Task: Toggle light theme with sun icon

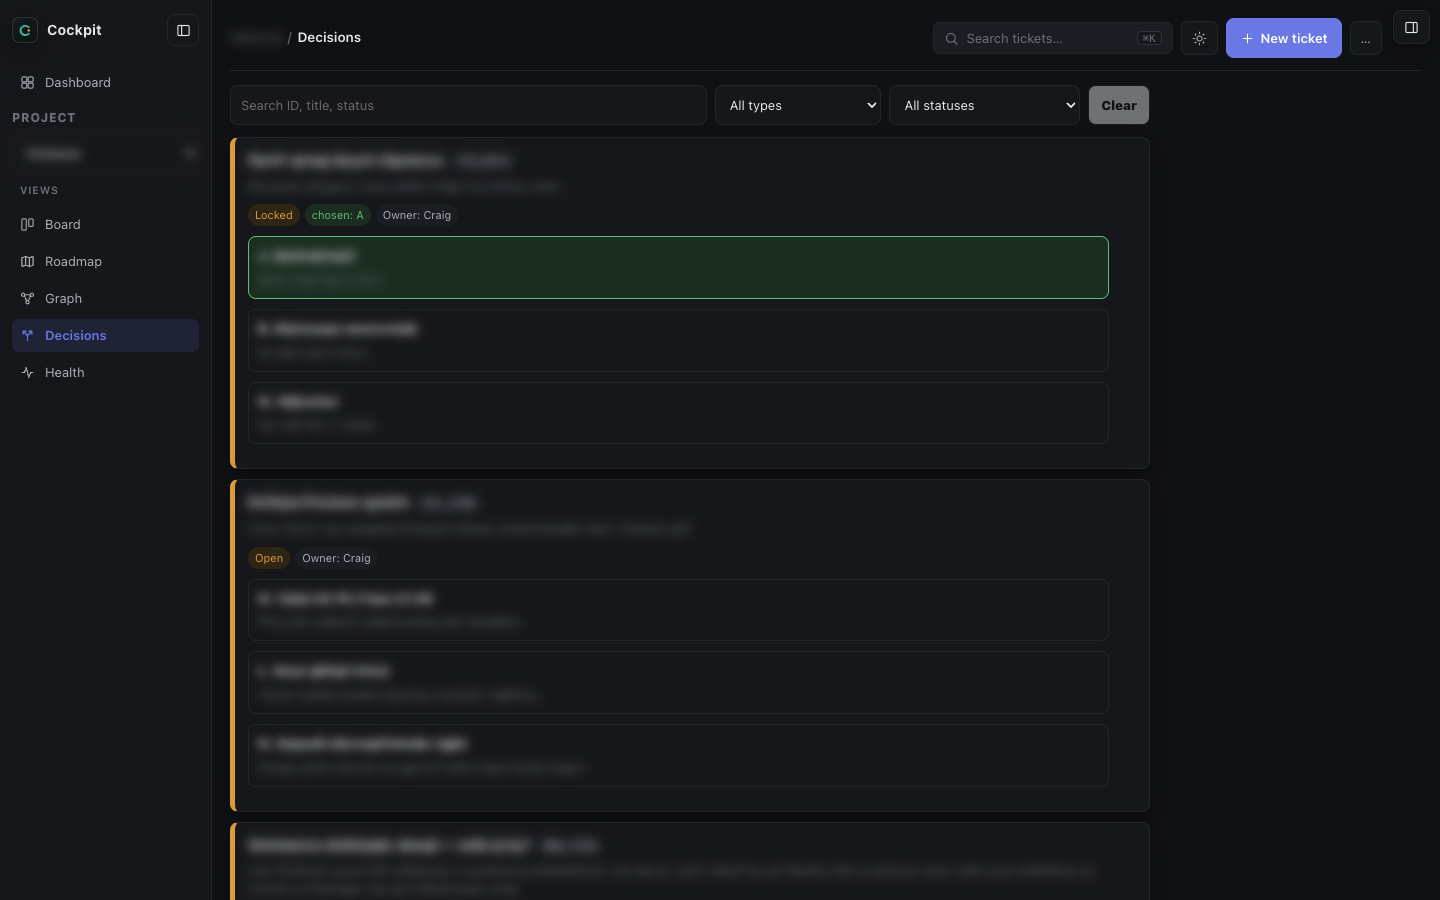Action: [x=1199, y=38]
